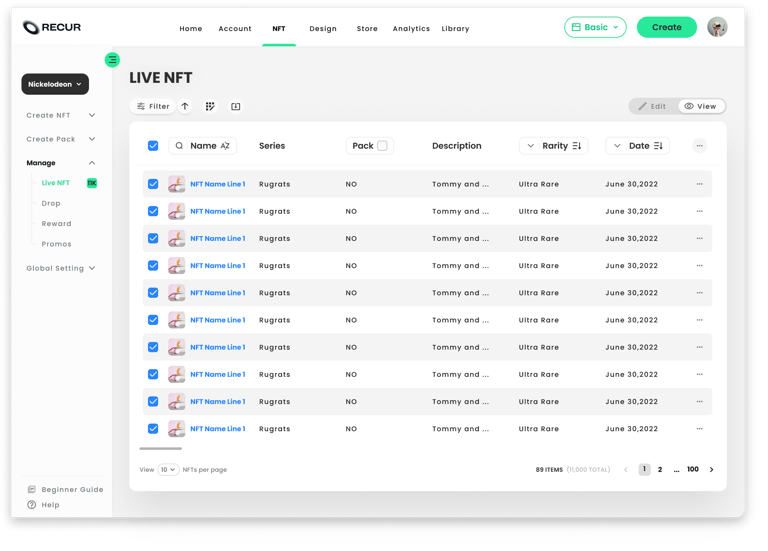Open the Filter button
This screenshot has width=768, height=551.
tap(153, 106)
